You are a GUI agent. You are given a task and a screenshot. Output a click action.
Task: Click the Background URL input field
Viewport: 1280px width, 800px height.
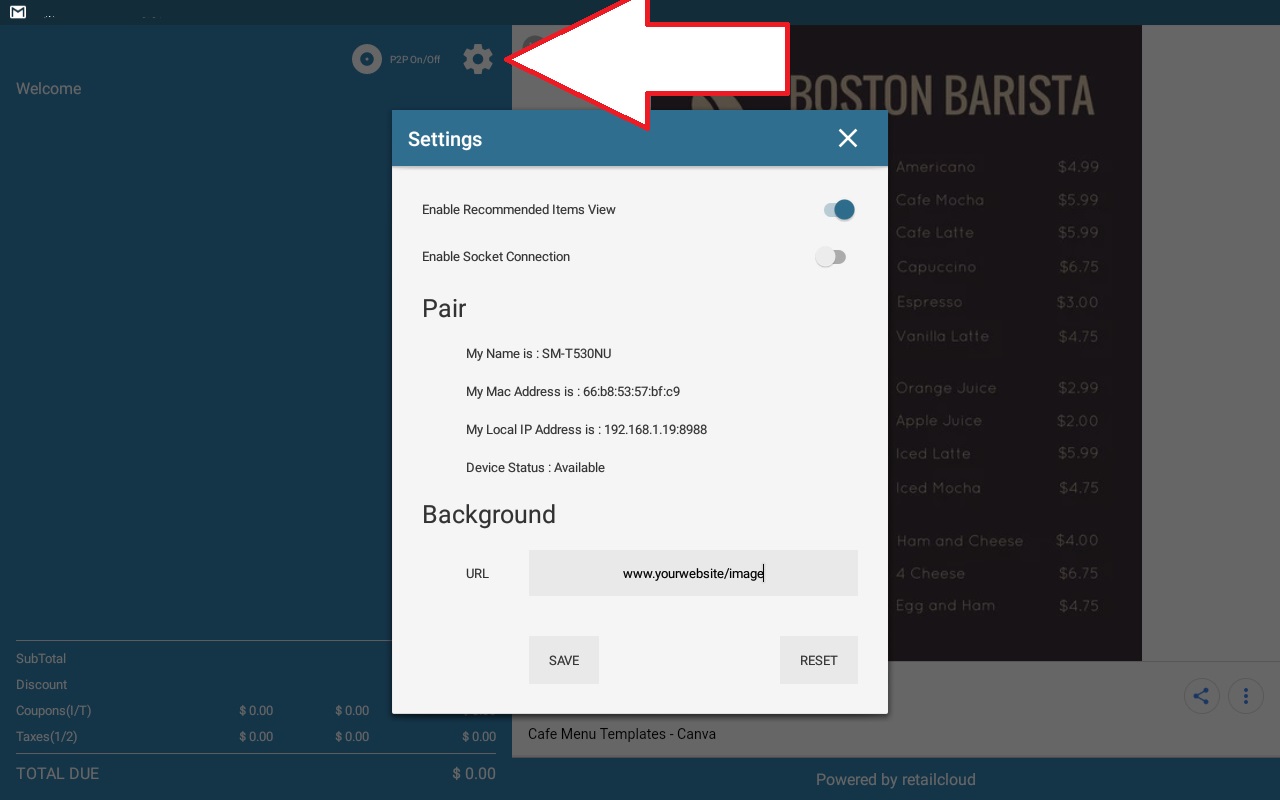[693, 573]
